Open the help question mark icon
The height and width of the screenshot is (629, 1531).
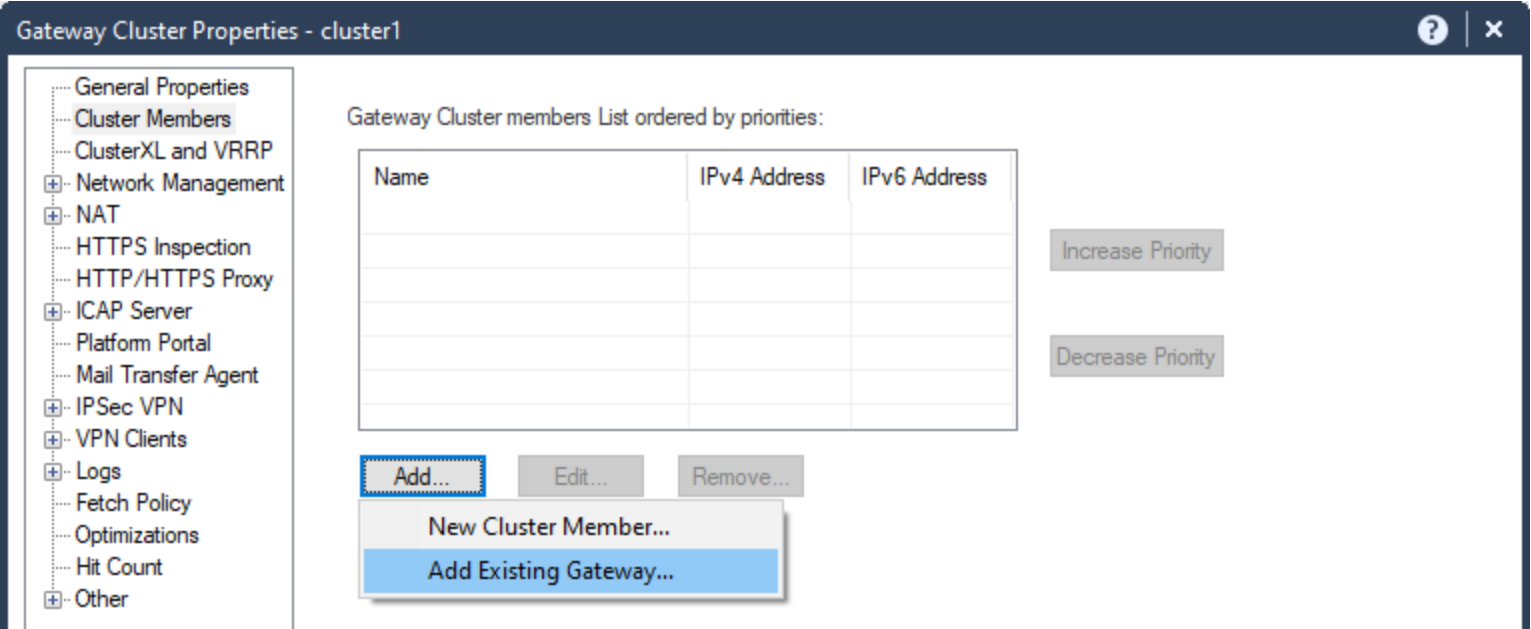[x=1433, y=31]
